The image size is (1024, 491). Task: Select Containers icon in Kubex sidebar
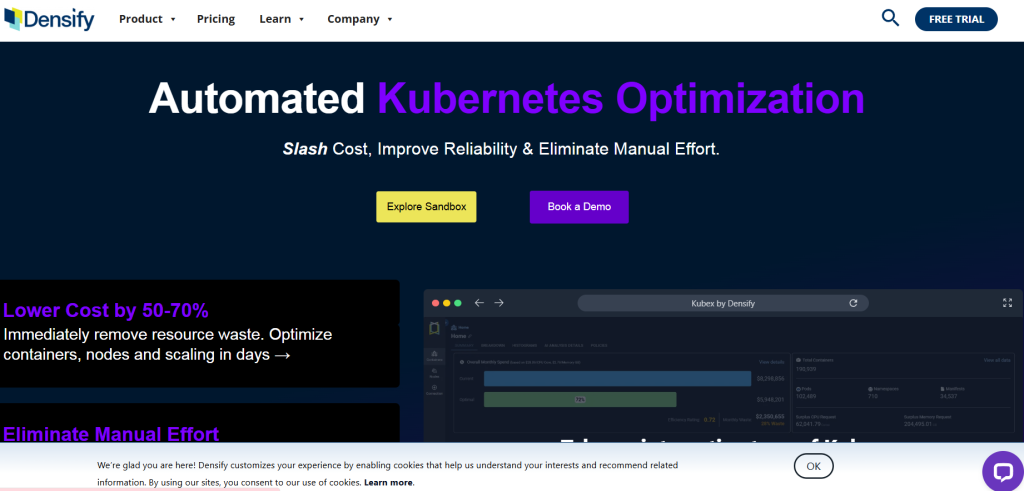tap(434, 356)
